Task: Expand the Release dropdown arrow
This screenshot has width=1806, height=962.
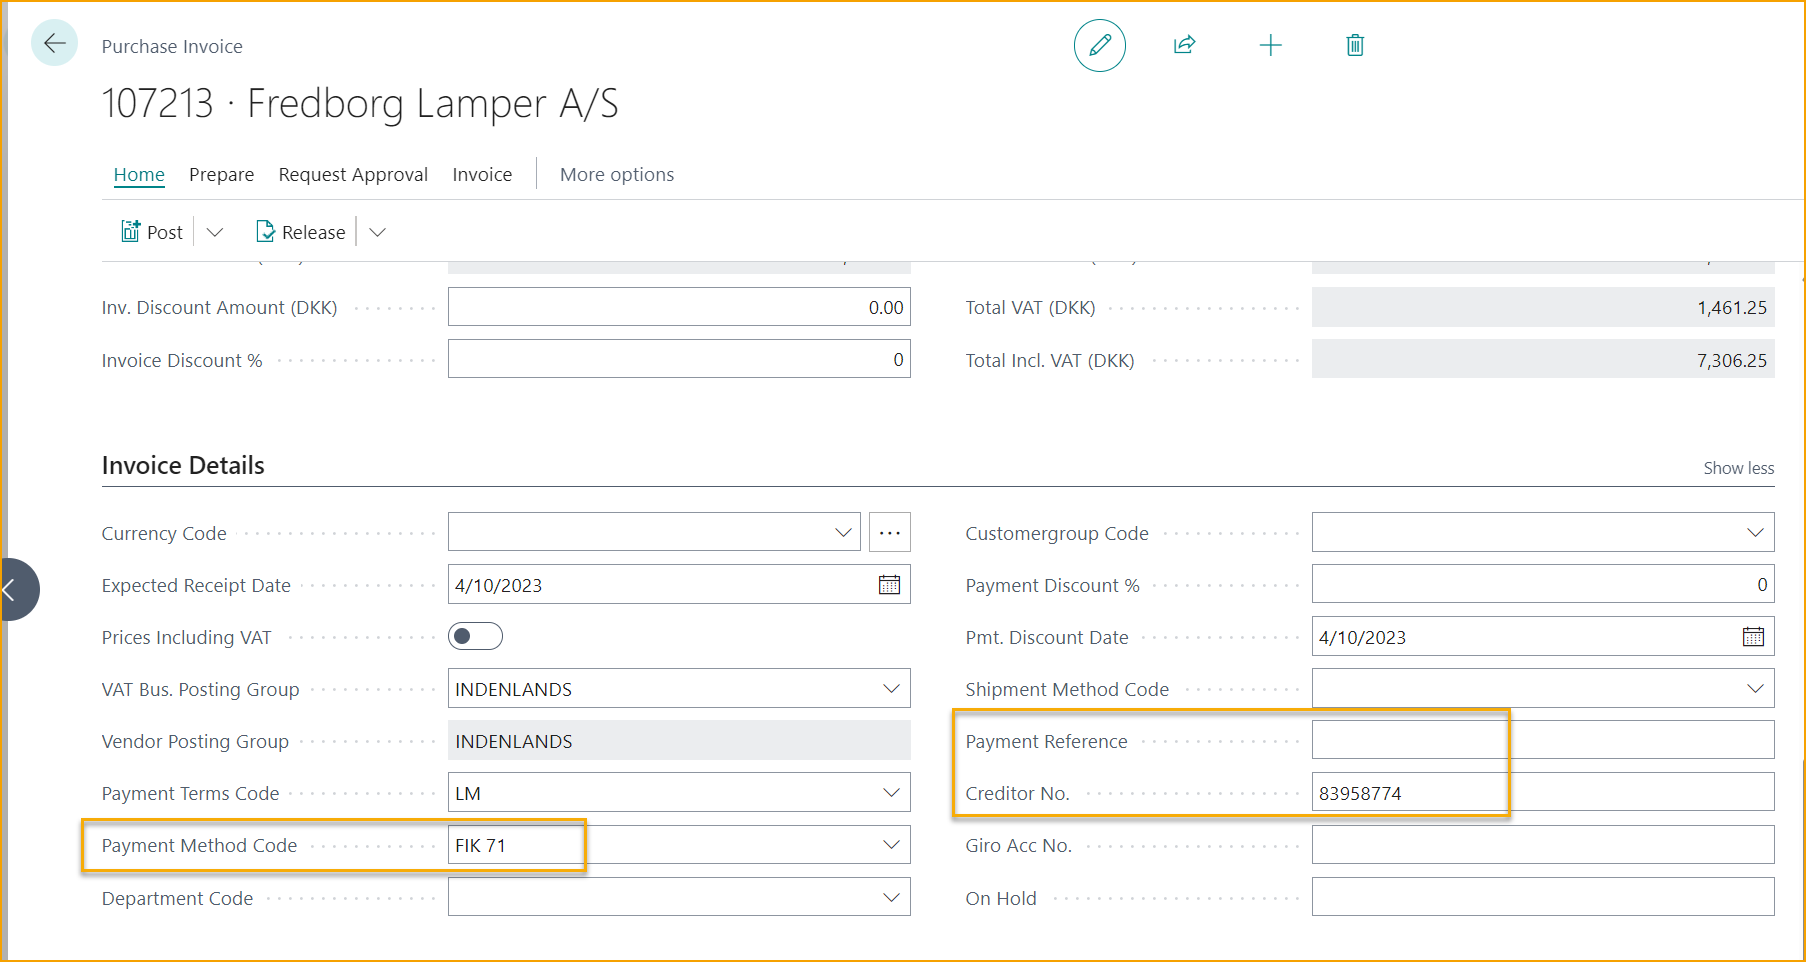Action: 377,232
